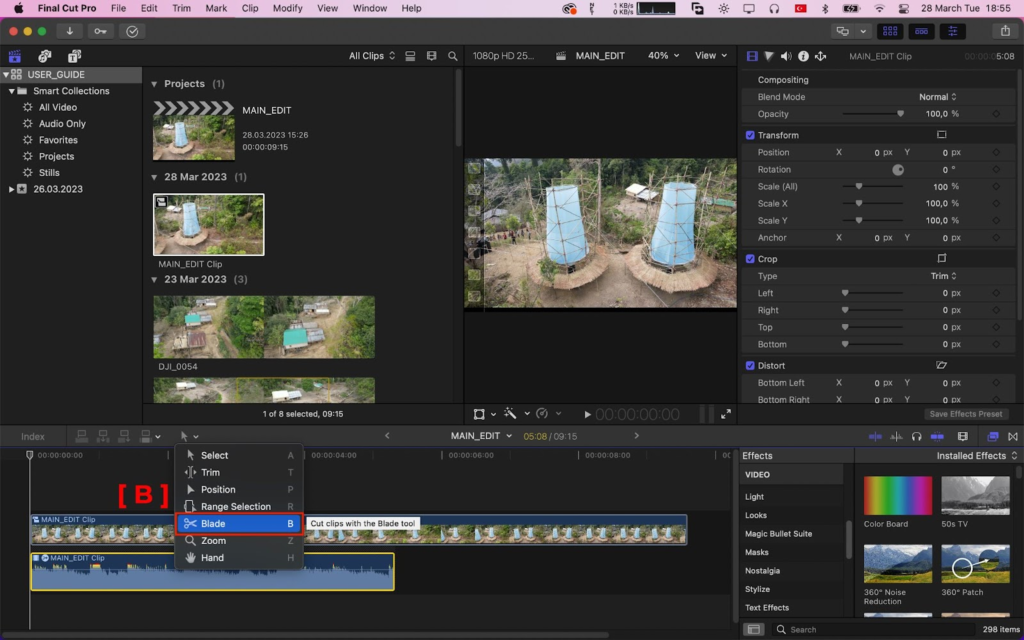Viewport: 1024px width, 640px height.
Task: Open the Video inspector tab icon
Action: point(752,56)
